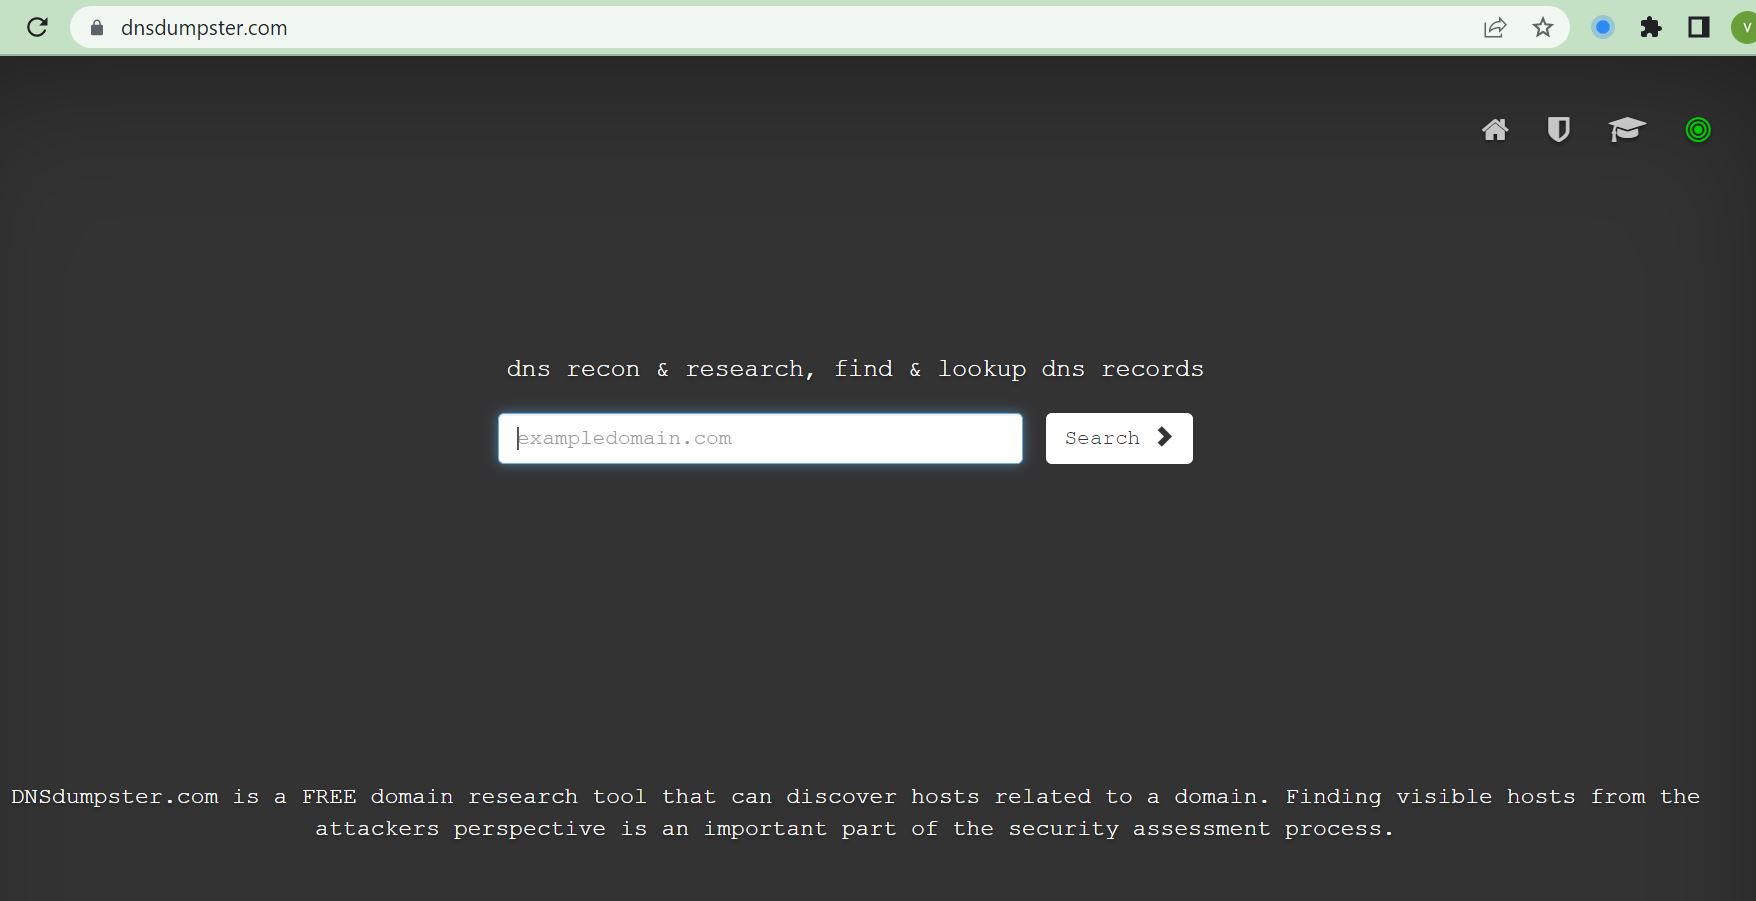
Task: Reload the page with the refresh icon
Action: [37, 27]
